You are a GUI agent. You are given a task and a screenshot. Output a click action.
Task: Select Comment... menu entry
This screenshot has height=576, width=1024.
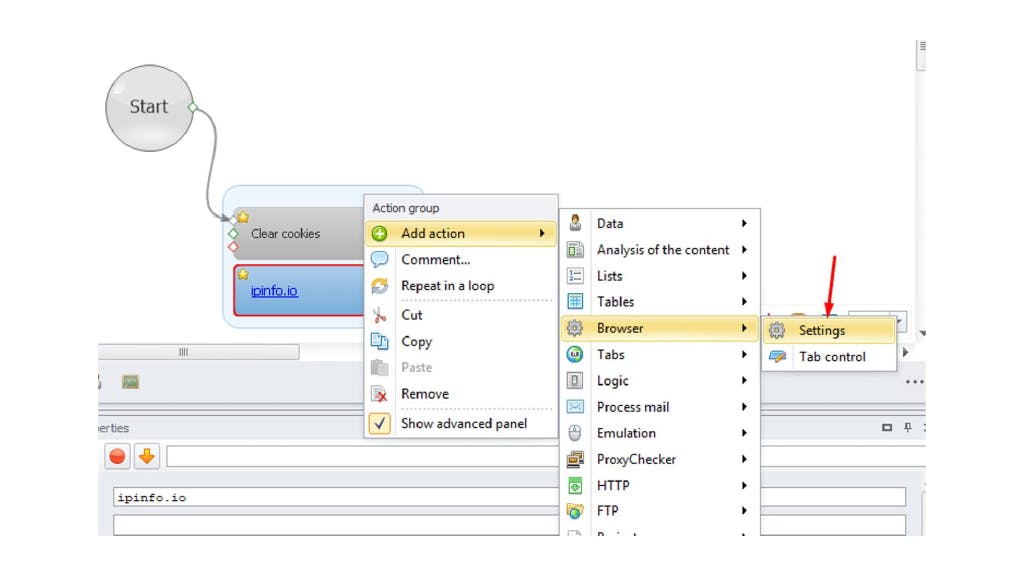(461, 259)
